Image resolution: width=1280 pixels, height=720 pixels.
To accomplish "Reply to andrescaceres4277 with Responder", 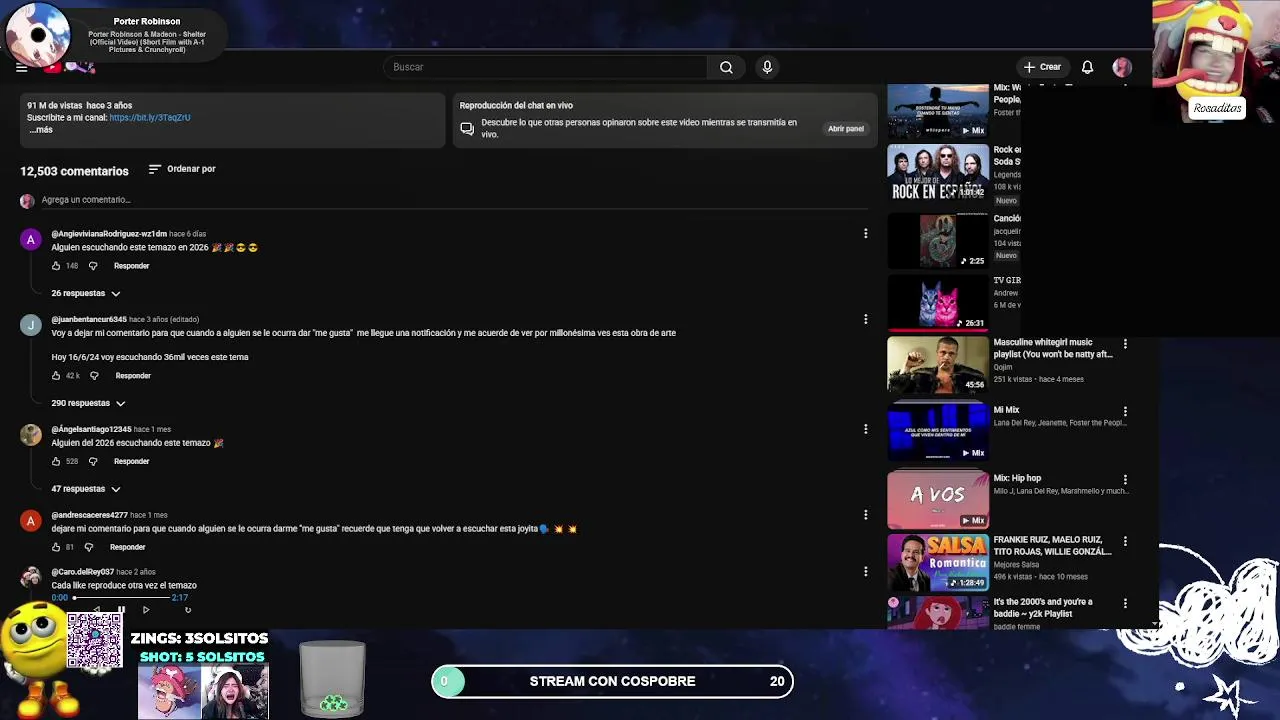I will tap(127, 548).
